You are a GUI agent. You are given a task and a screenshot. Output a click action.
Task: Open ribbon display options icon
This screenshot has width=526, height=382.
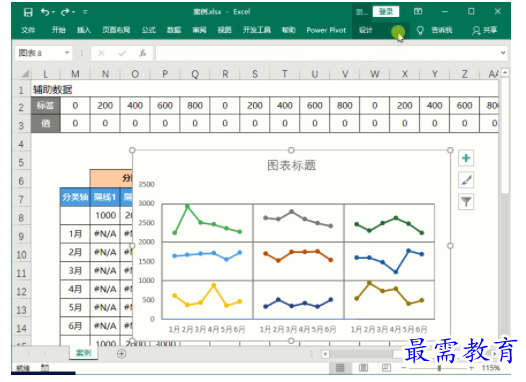418,12
